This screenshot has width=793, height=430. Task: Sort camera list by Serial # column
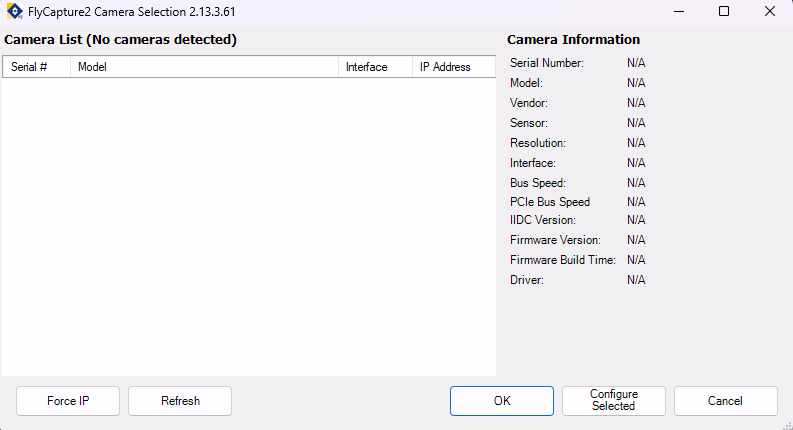[x=36, y=67]
